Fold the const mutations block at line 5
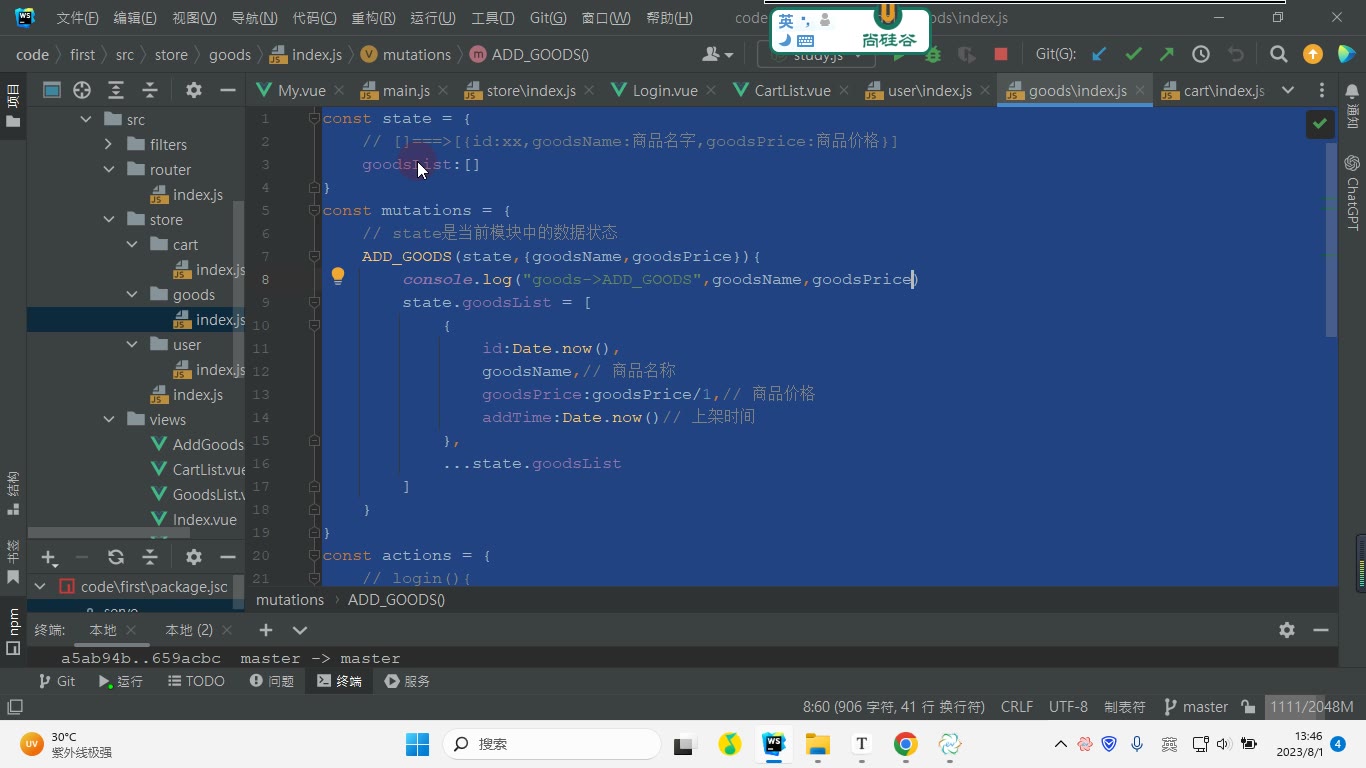This screenshot has height=768, width=1366. pos(314,210)
